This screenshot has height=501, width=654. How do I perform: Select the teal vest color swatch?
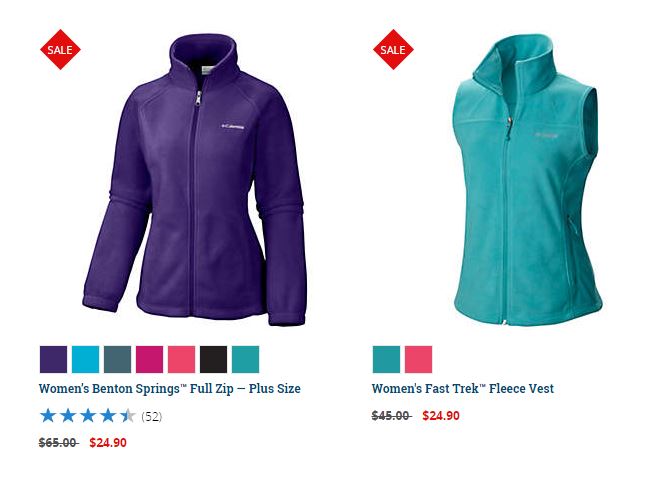click(x=386, y=359)
